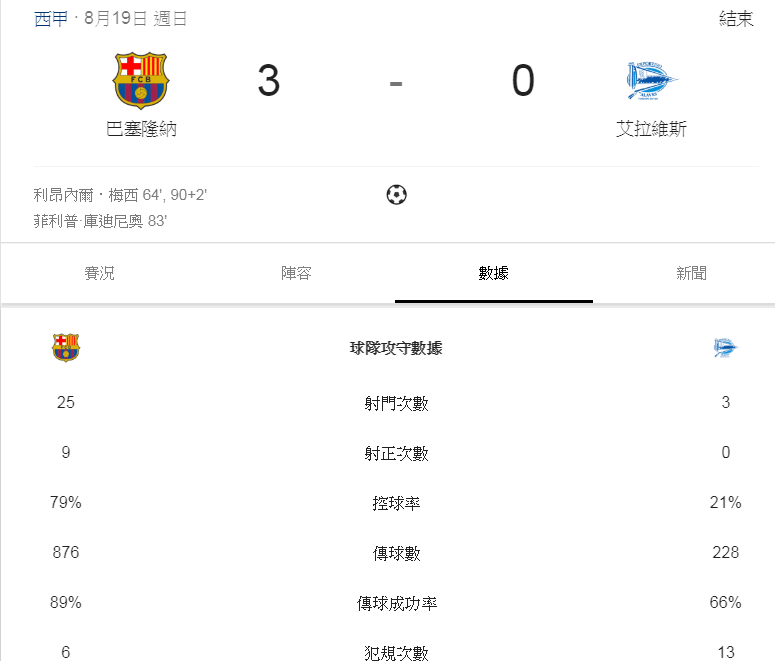775x661 pixels.
Task: Switch to the 賽況 tab
Action: click(x=99, y=273)
